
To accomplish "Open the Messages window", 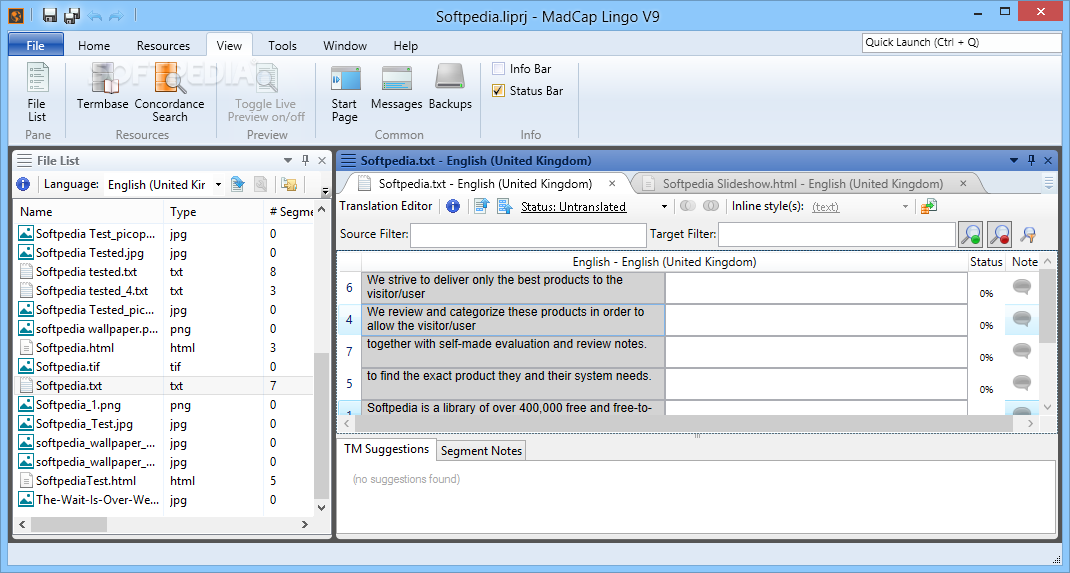I will (396, 86).
